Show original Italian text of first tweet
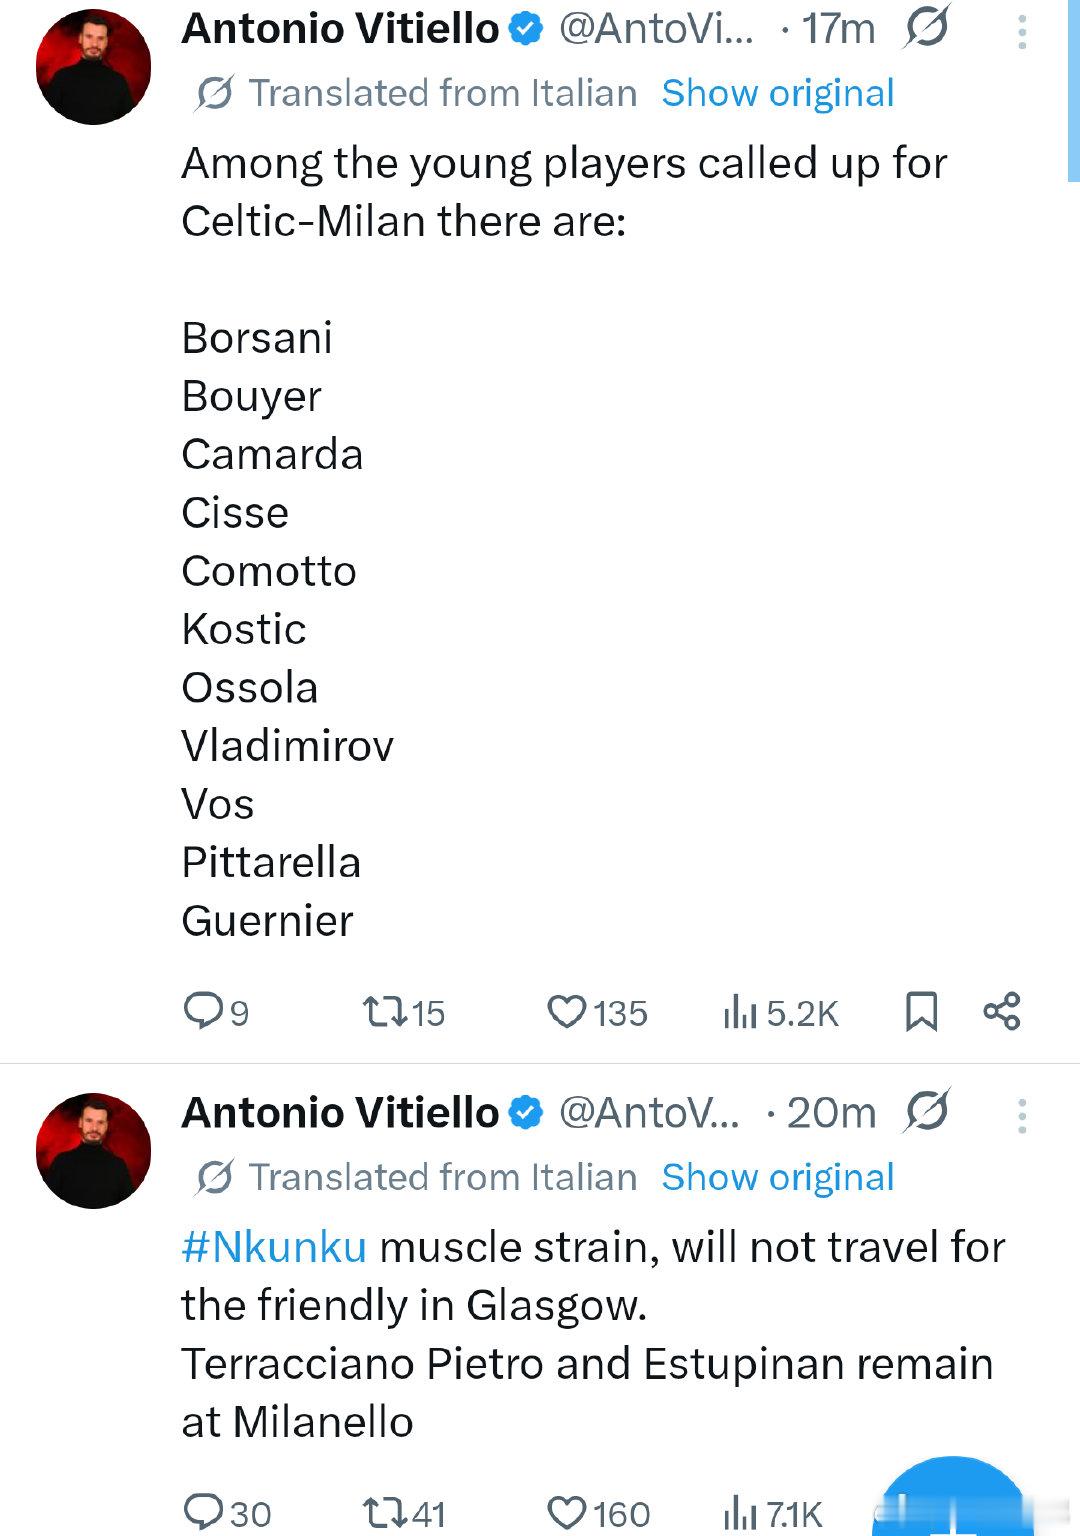 click(778, 93)
